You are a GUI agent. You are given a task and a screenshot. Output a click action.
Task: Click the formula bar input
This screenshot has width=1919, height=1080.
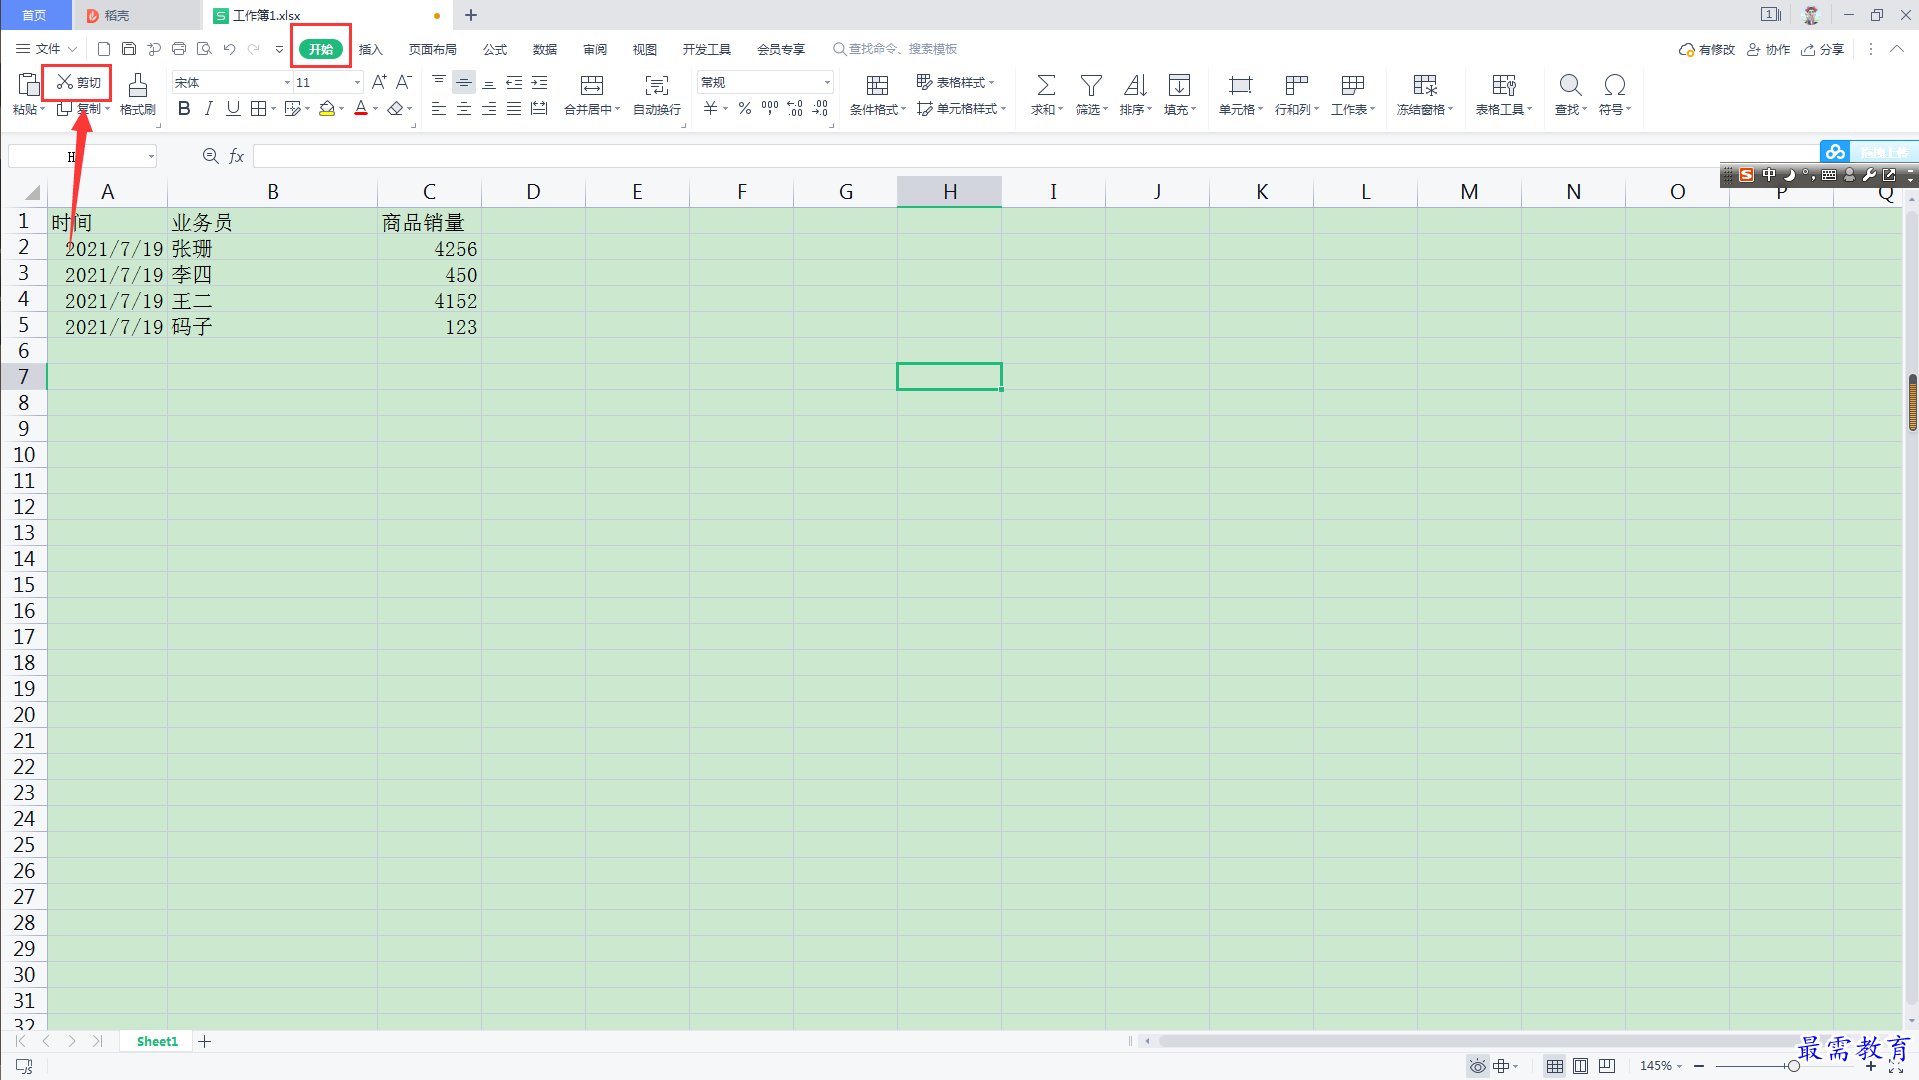pos(1035,156)
